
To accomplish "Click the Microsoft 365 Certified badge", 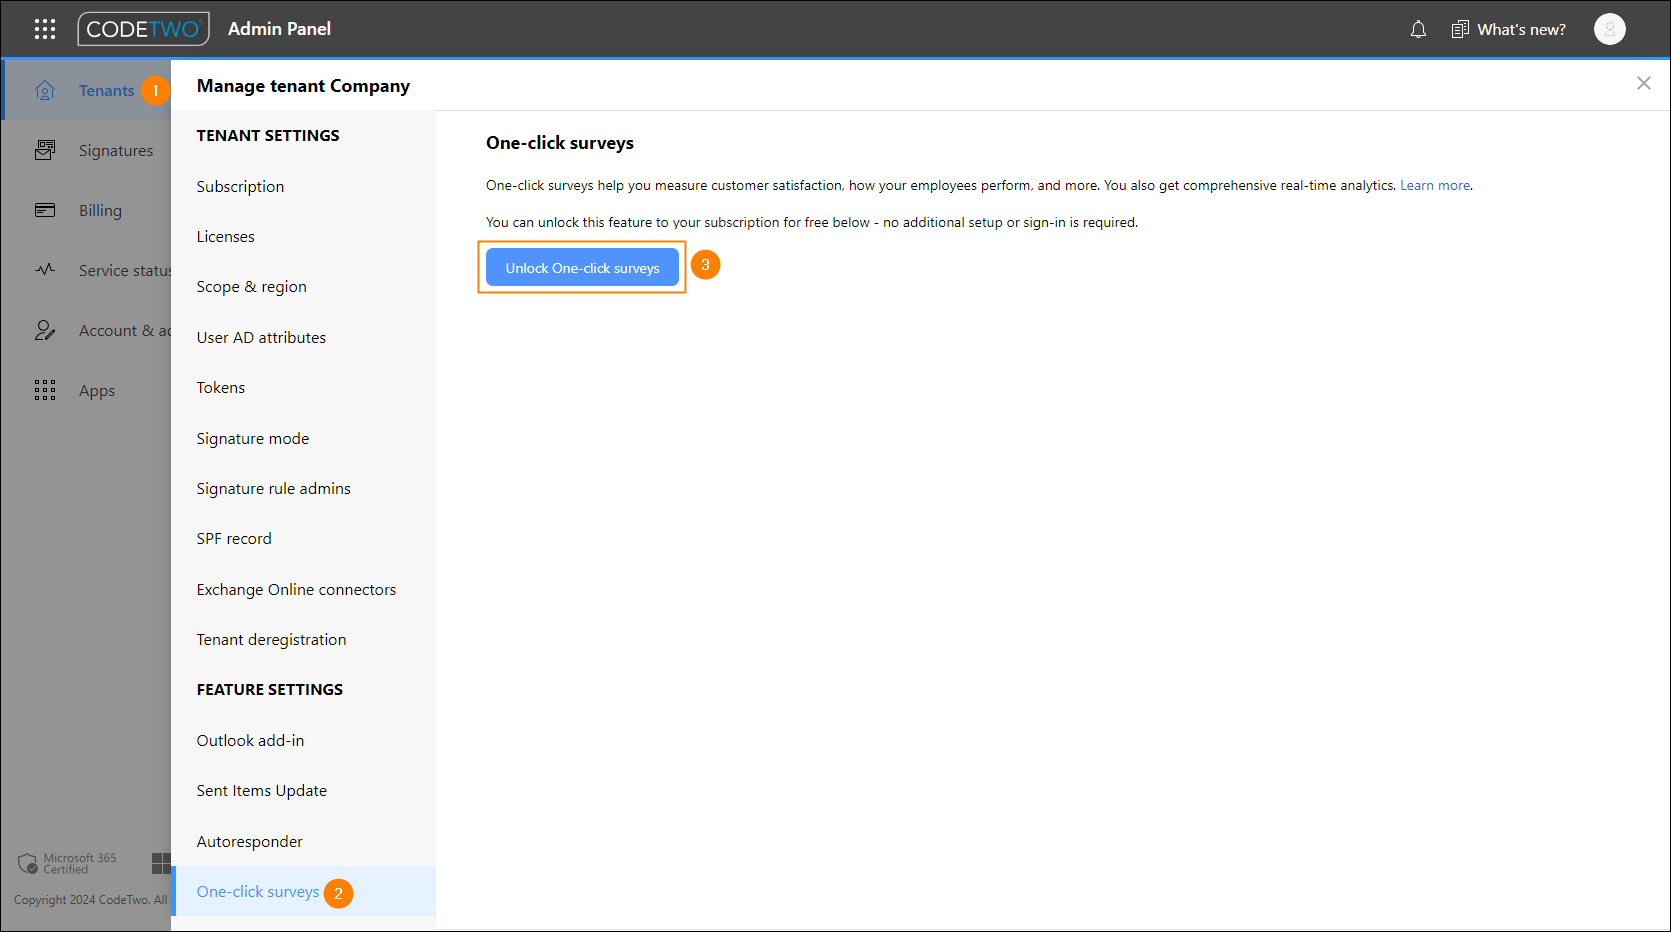I will pyautogui.click(x=67, y=863).
